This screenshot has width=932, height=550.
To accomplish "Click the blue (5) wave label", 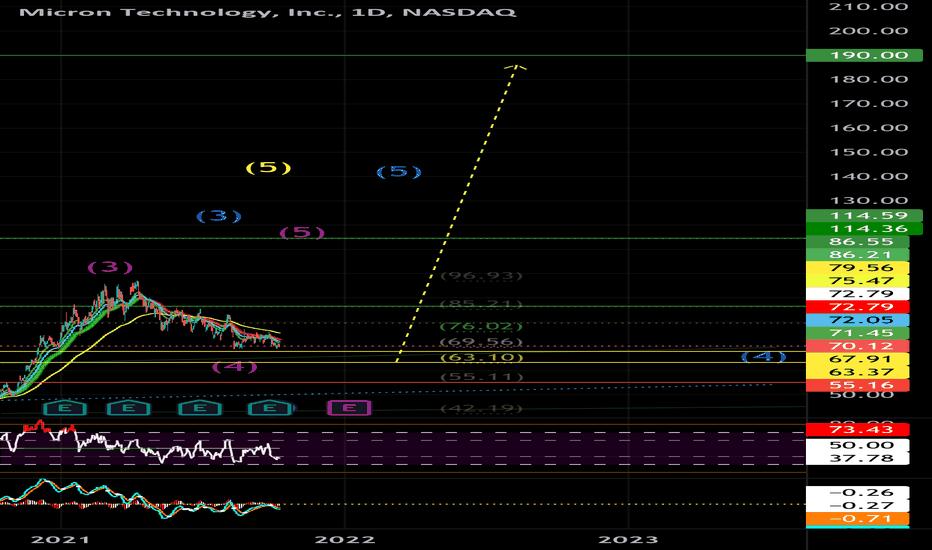I will coord(399,172).
